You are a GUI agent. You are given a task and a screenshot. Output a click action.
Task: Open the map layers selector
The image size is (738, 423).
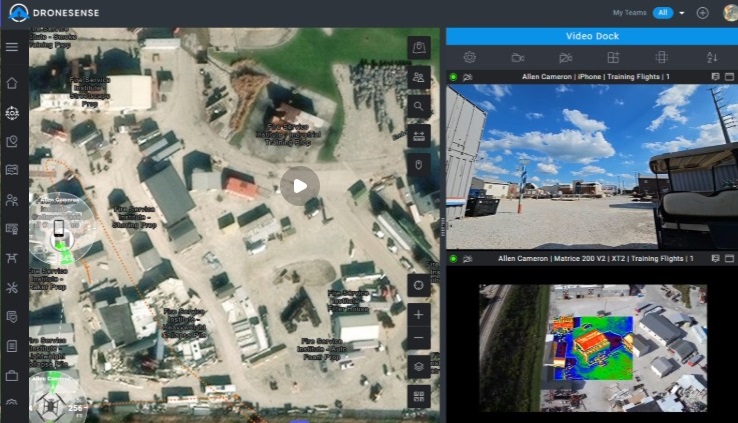418,367
